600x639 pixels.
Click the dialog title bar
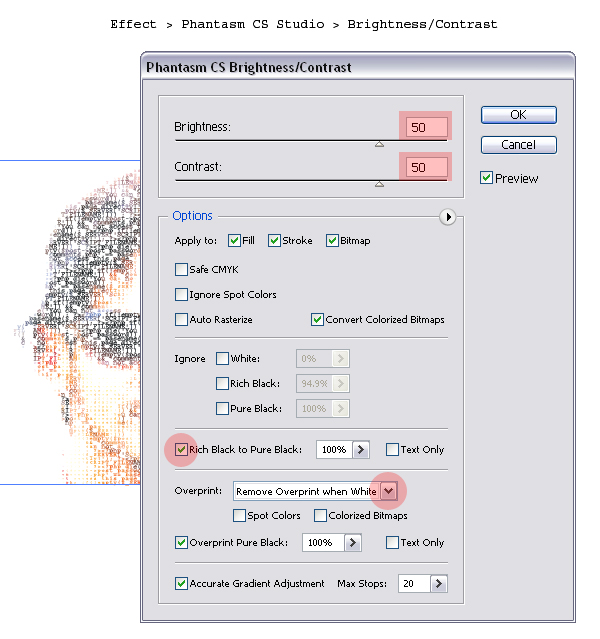[x=358, y=66]
